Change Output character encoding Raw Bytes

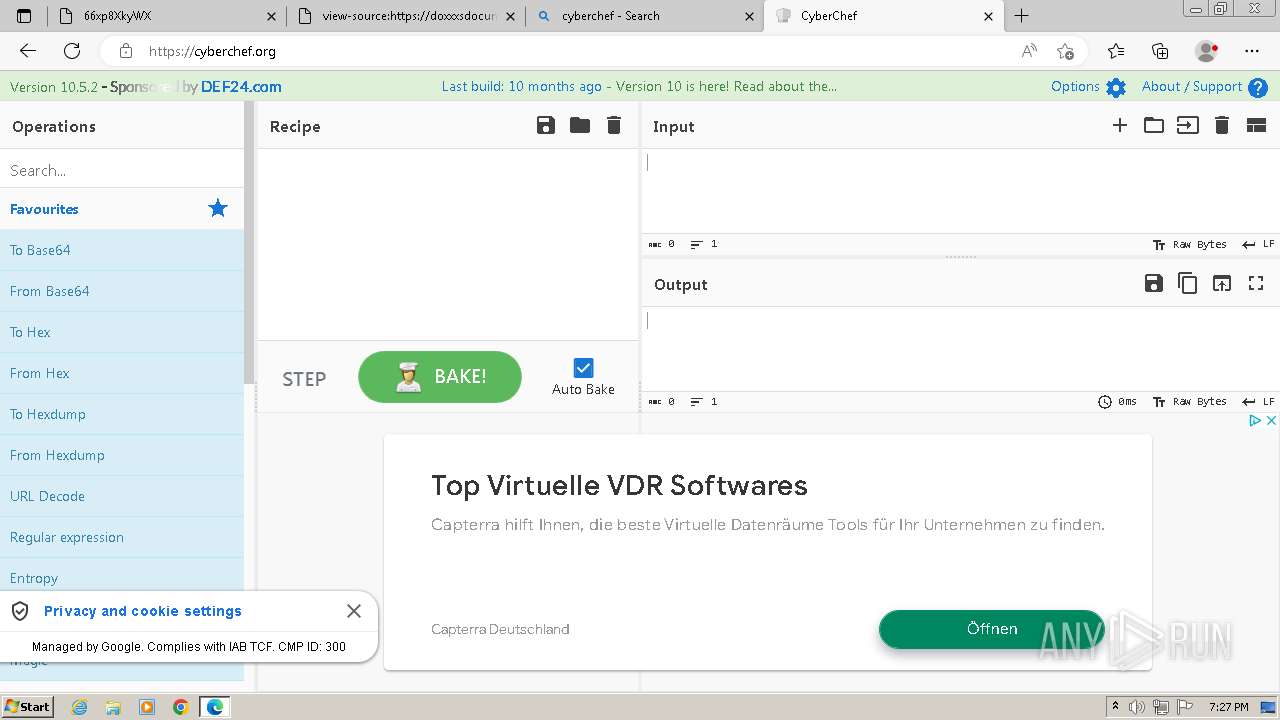pyautogui.click(x=1190, y=402)
